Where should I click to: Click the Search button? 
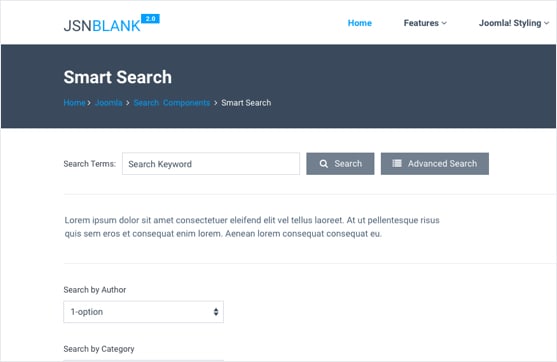pyautogui.click(x=340, y=164)
